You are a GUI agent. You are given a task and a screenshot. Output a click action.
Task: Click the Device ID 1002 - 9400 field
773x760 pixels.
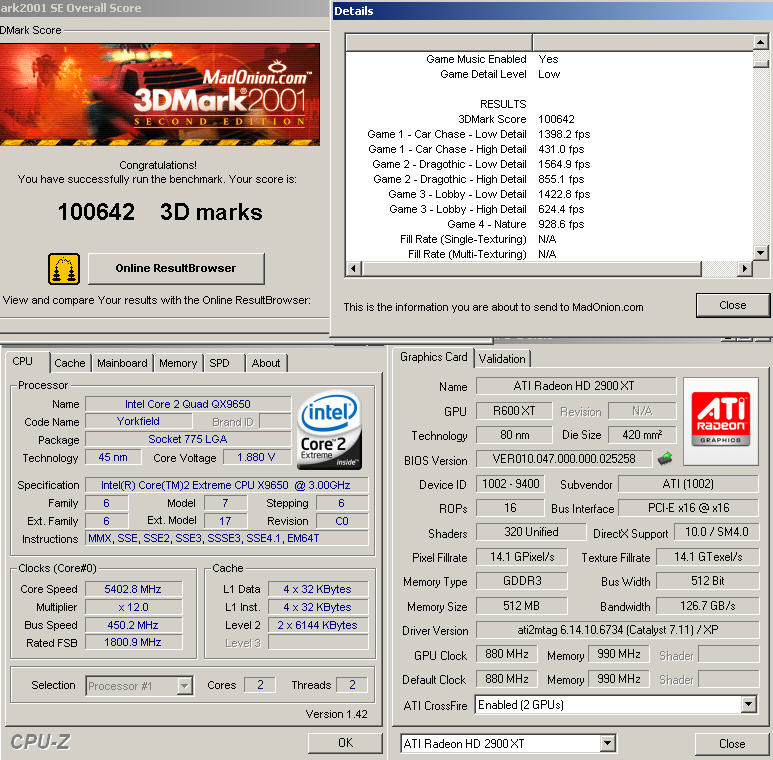click(510, 484)
